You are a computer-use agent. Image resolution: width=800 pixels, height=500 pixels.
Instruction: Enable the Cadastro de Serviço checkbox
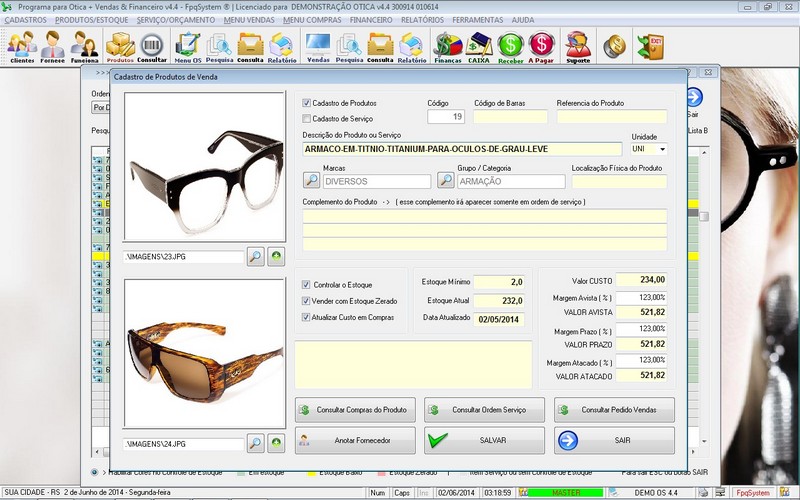pos(307,118)
